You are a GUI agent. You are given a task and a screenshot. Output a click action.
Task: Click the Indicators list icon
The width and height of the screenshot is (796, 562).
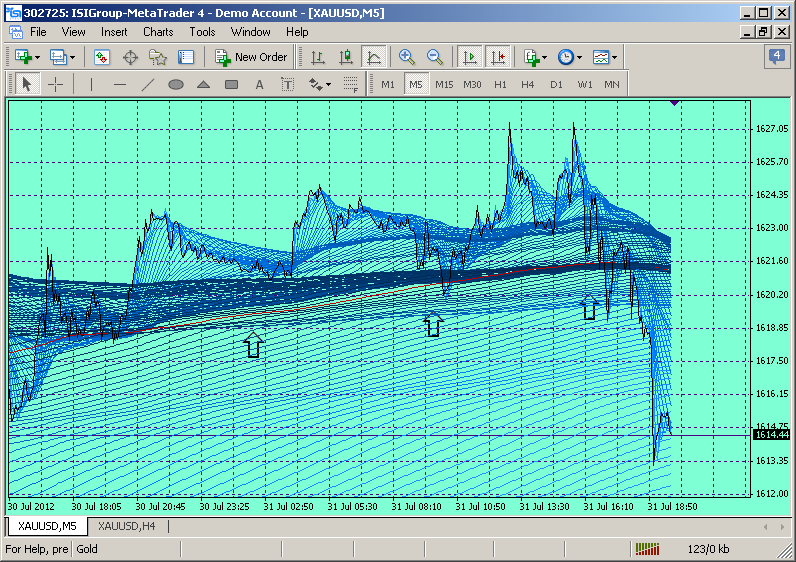click(x=531, y=57)
